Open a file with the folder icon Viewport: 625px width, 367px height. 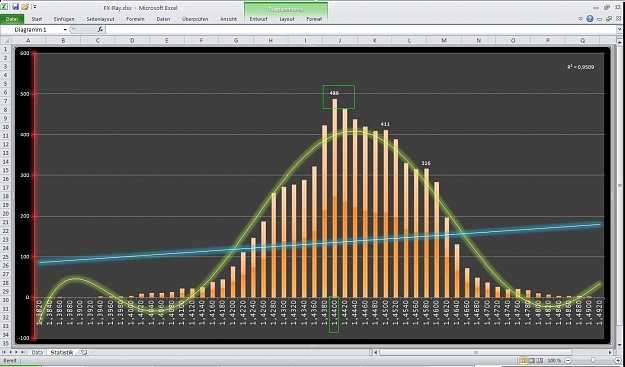[25, 7]
